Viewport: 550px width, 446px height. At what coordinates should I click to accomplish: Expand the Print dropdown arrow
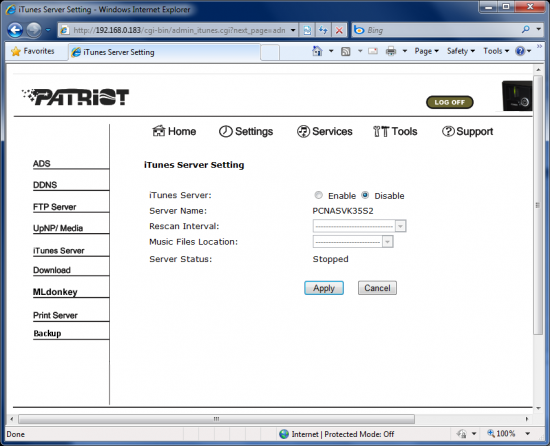(404, 51)
